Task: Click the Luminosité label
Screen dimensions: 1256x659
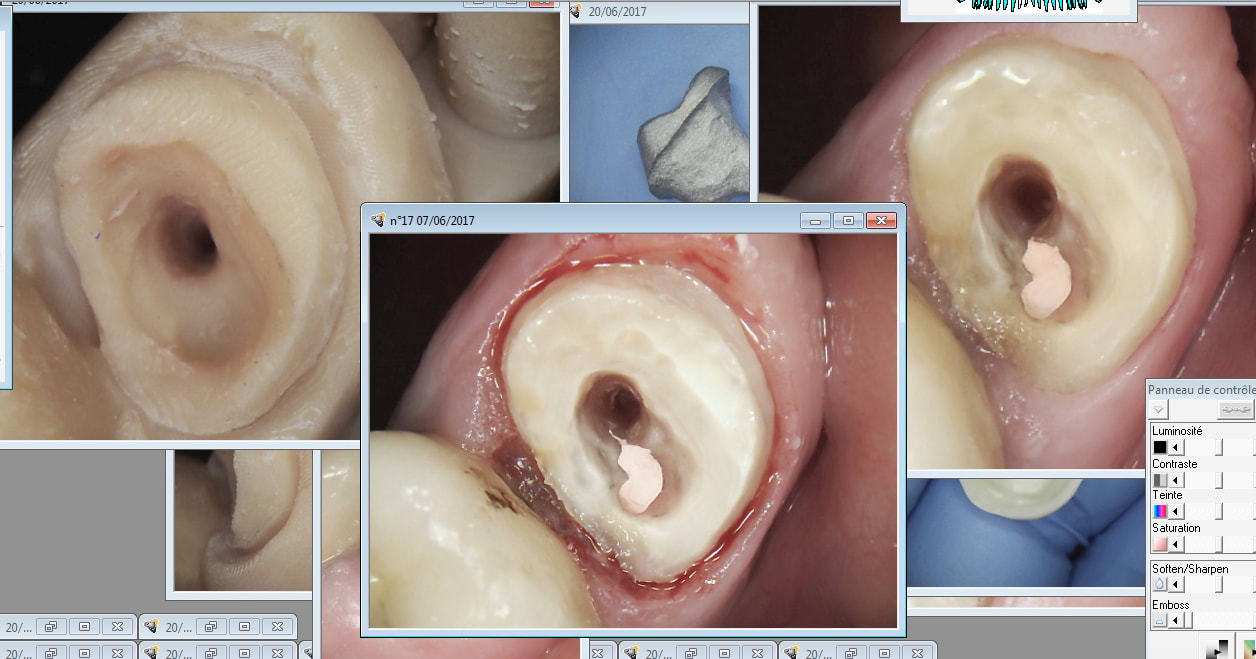Action: 1177,431
